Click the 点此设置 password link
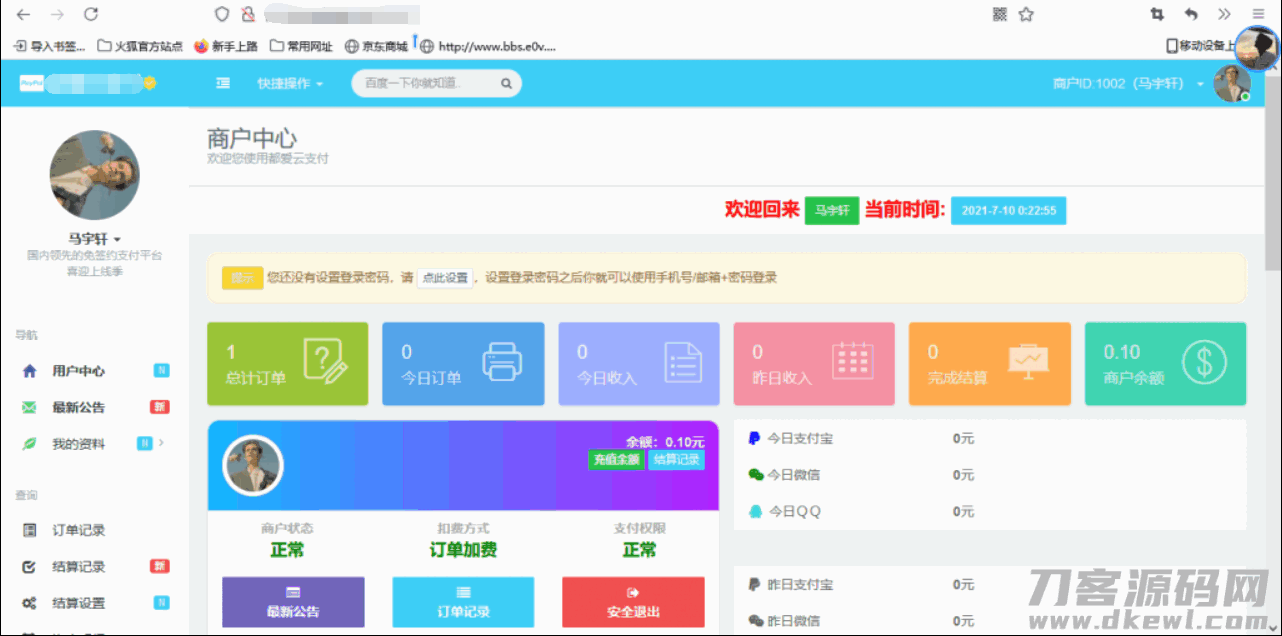The image size is (1282, 636). (x=444, y=278)
